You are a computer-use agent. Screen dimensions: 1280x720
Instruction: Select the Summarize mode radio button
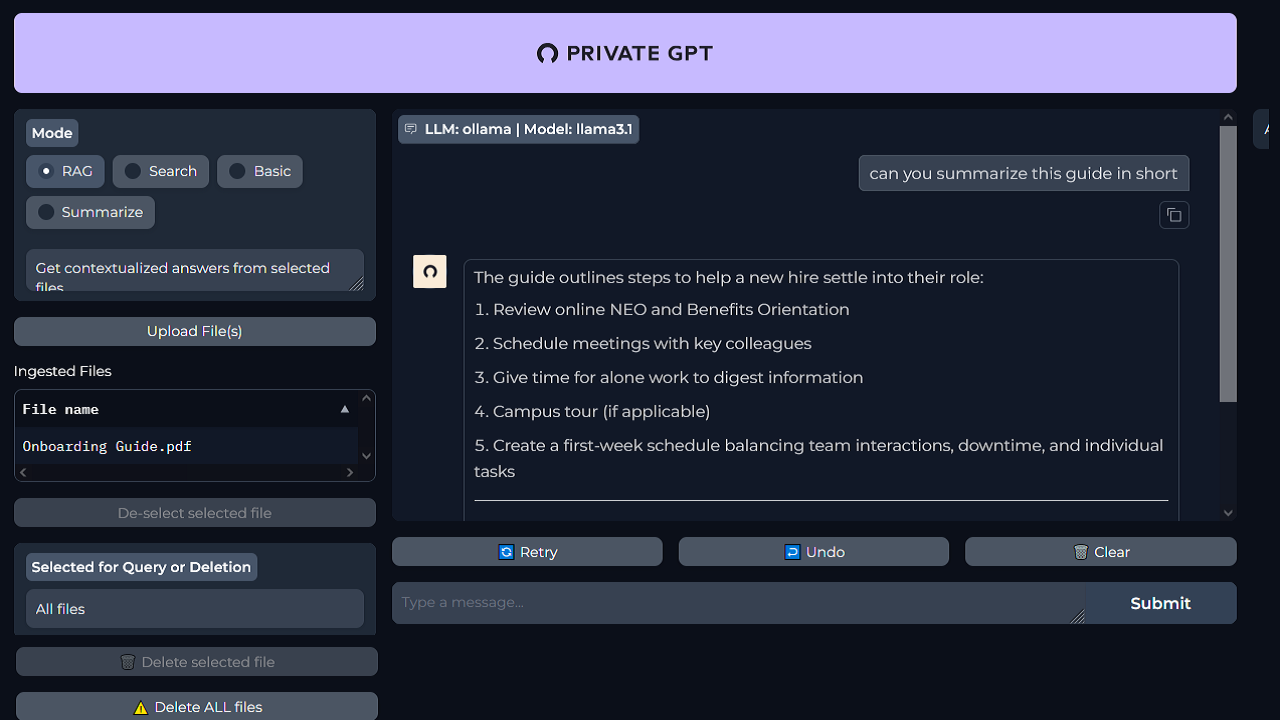[46, 212]
